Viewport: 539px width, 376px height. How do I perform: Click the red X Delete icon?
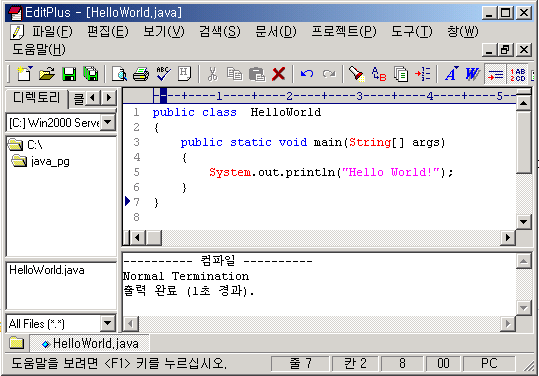click(278, 74)
